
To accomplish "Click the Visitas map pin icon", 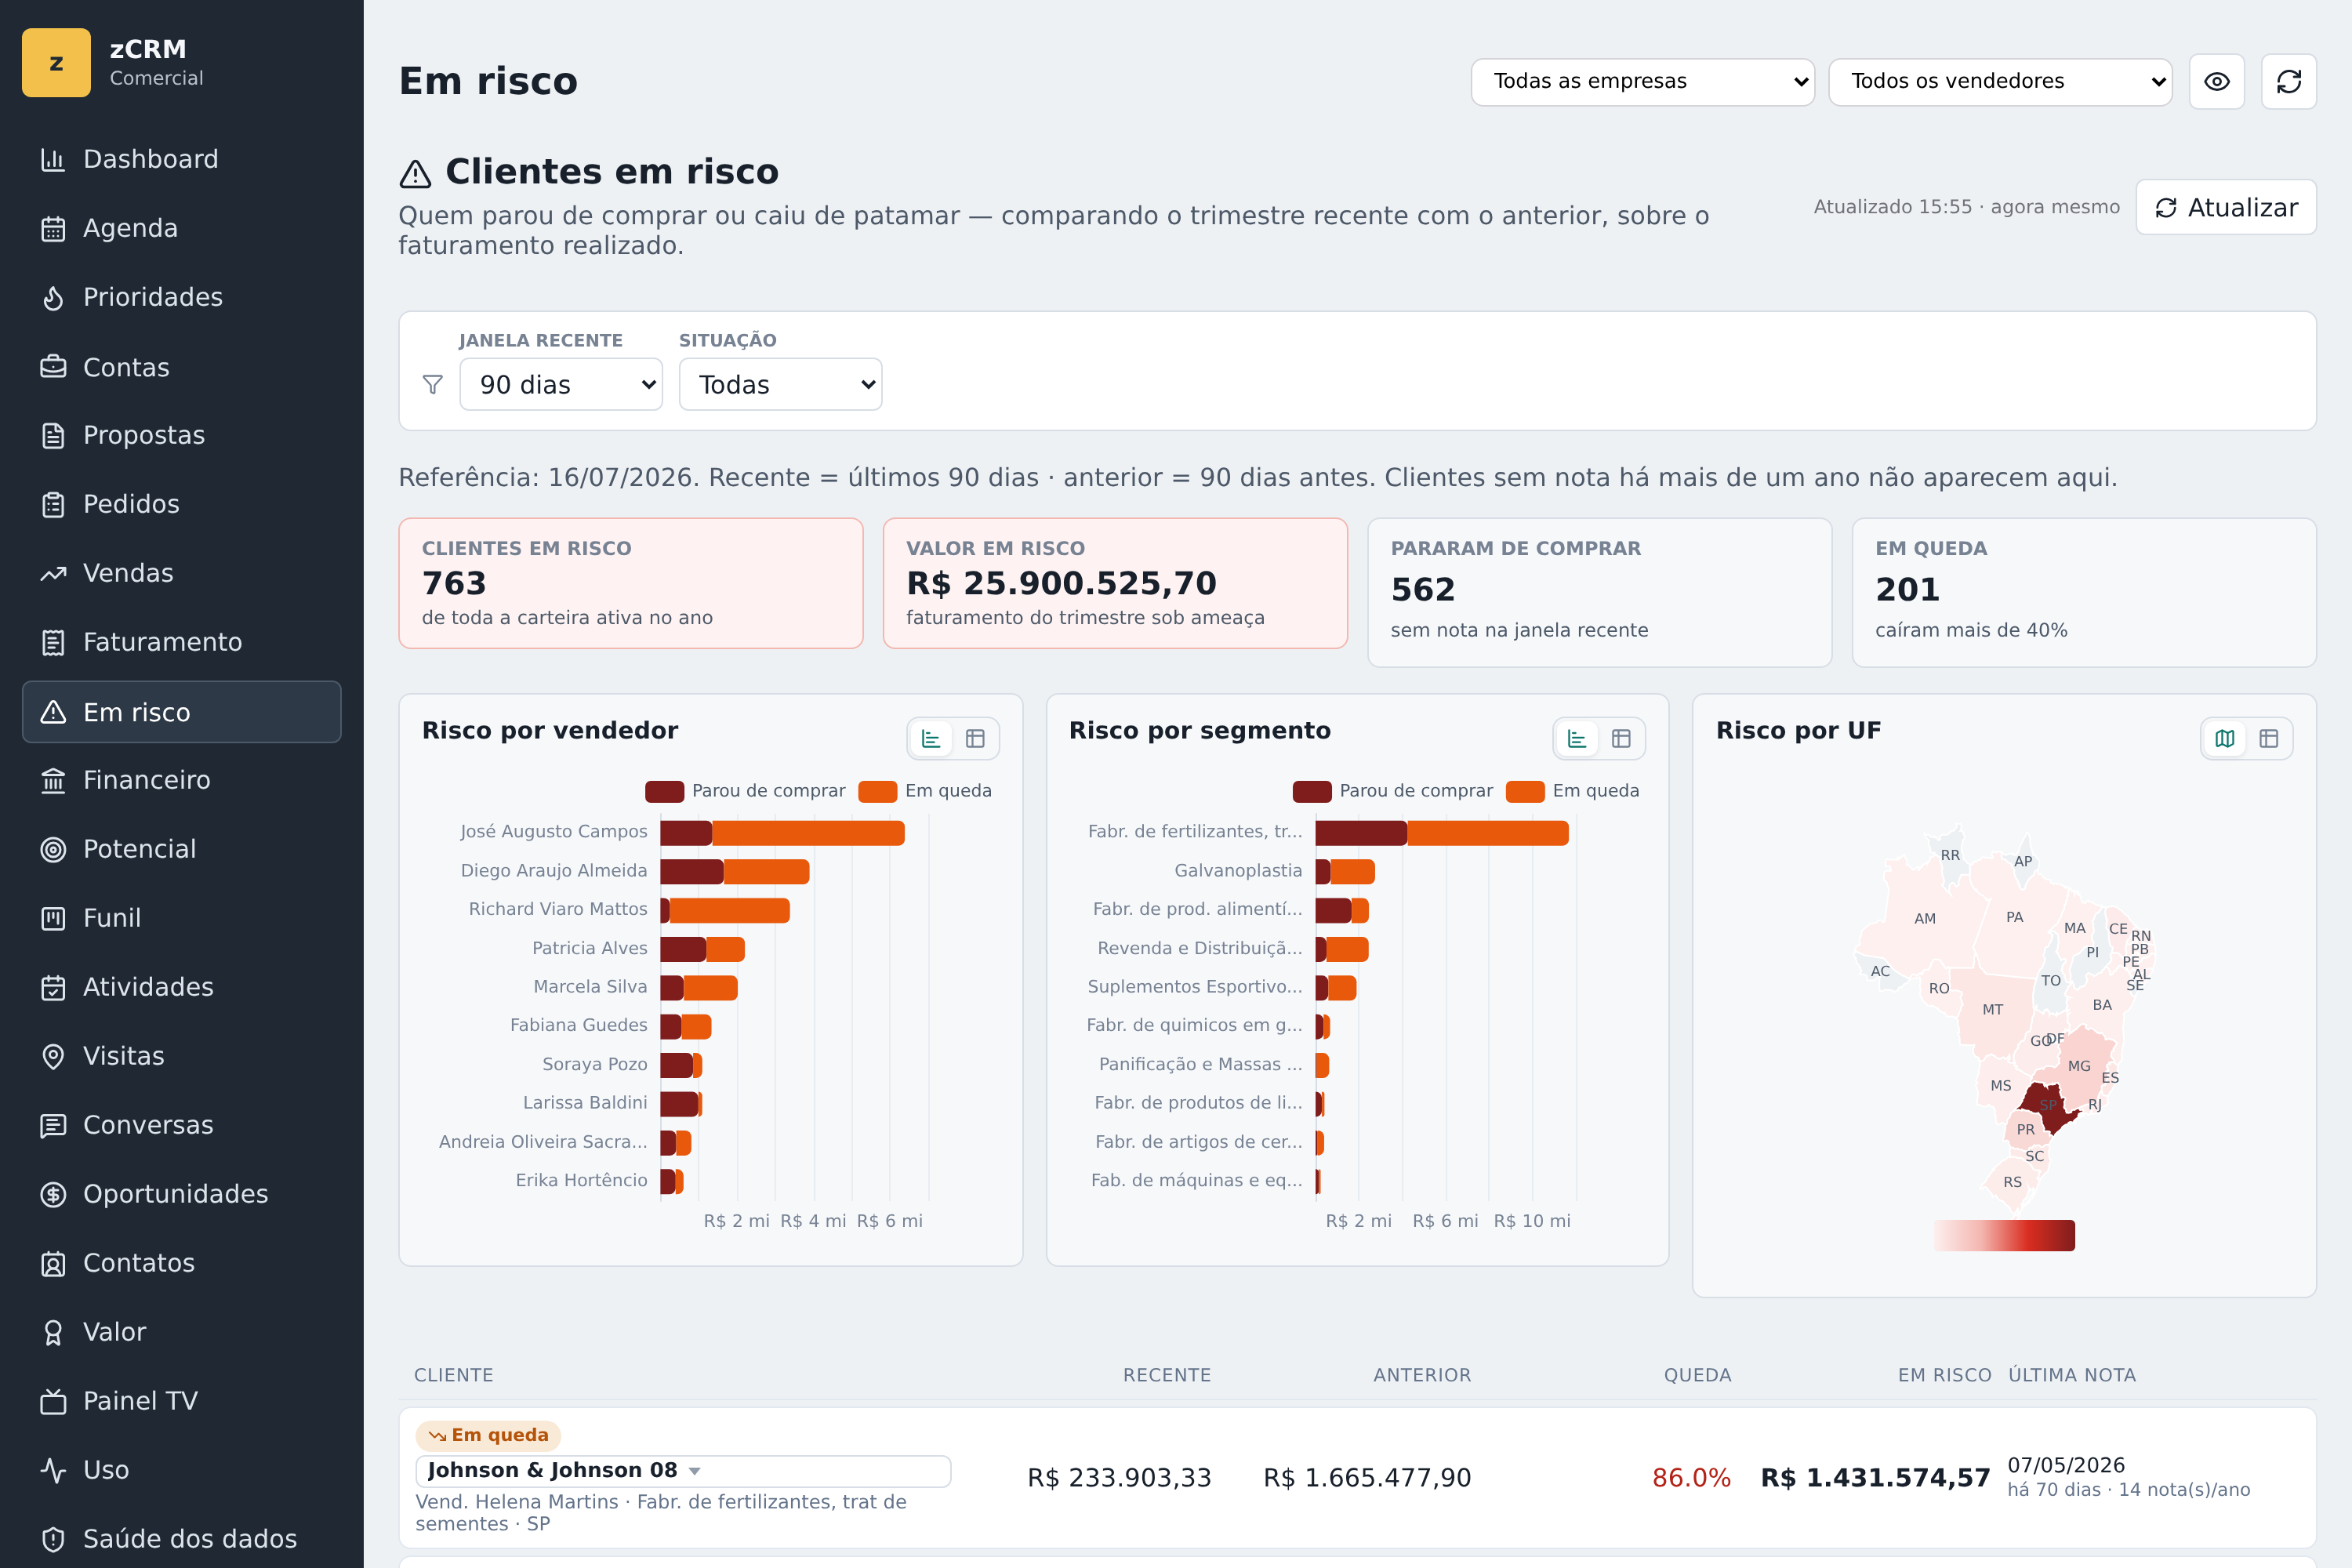I will (x=53, y=1056).
